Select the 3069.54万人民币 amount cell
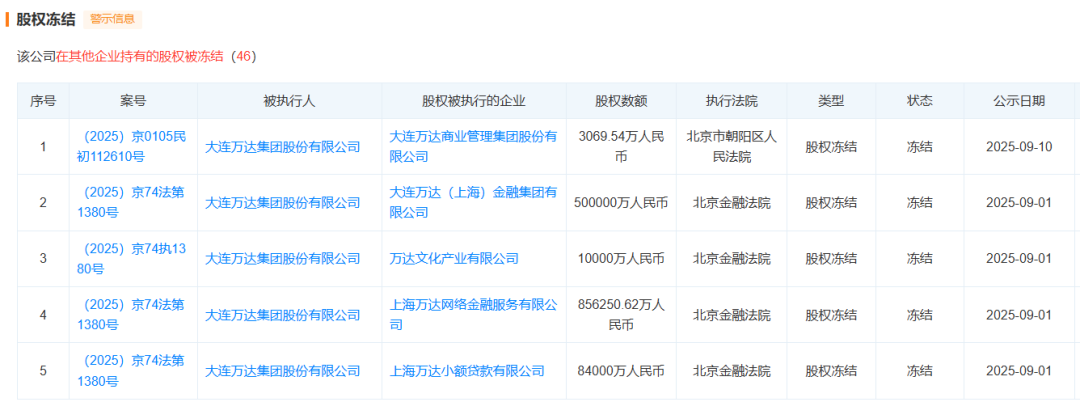 [621, 147]
